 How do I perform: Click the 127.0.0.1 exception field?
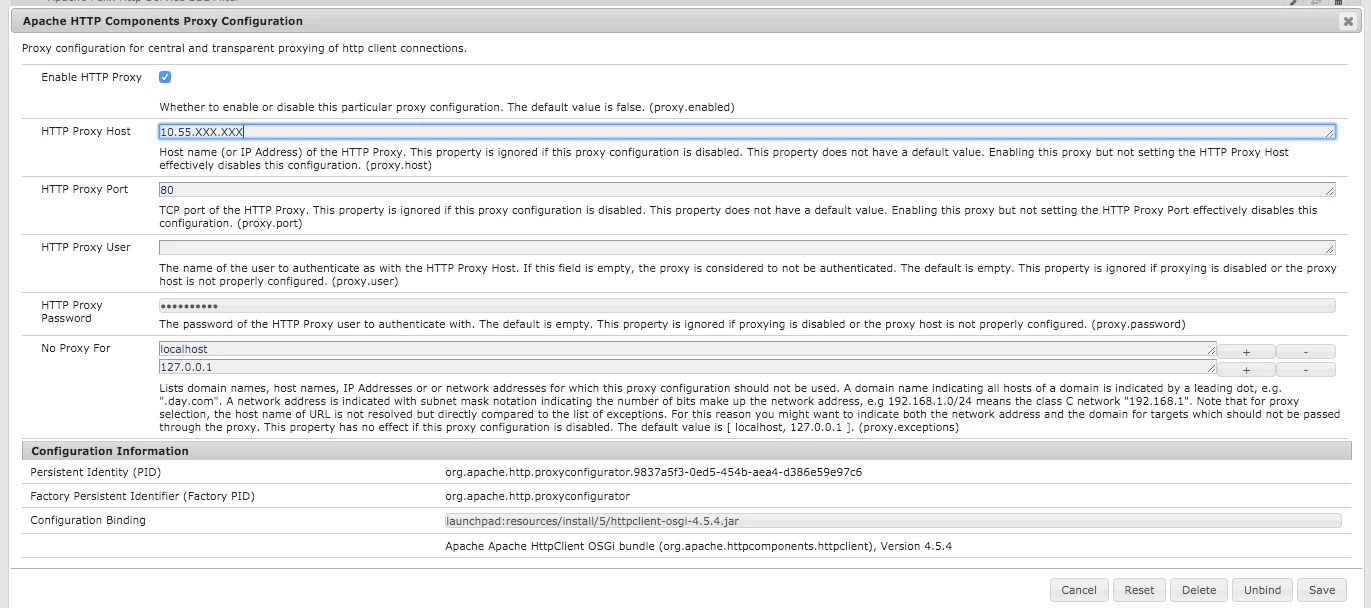[687, 367]
